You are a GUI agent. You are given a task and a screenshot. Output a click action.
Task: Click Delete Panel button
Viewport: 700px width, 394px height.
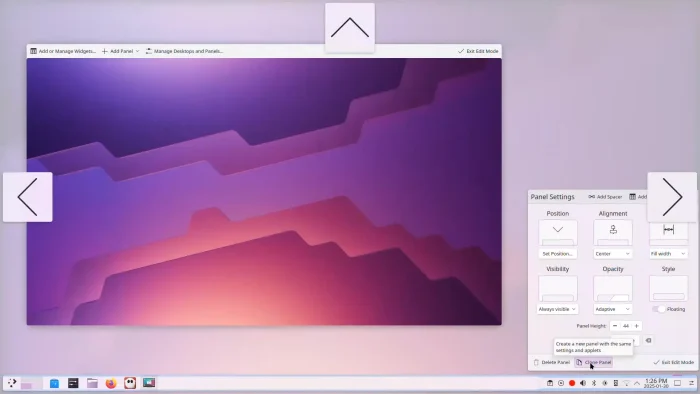pos(551,362)
